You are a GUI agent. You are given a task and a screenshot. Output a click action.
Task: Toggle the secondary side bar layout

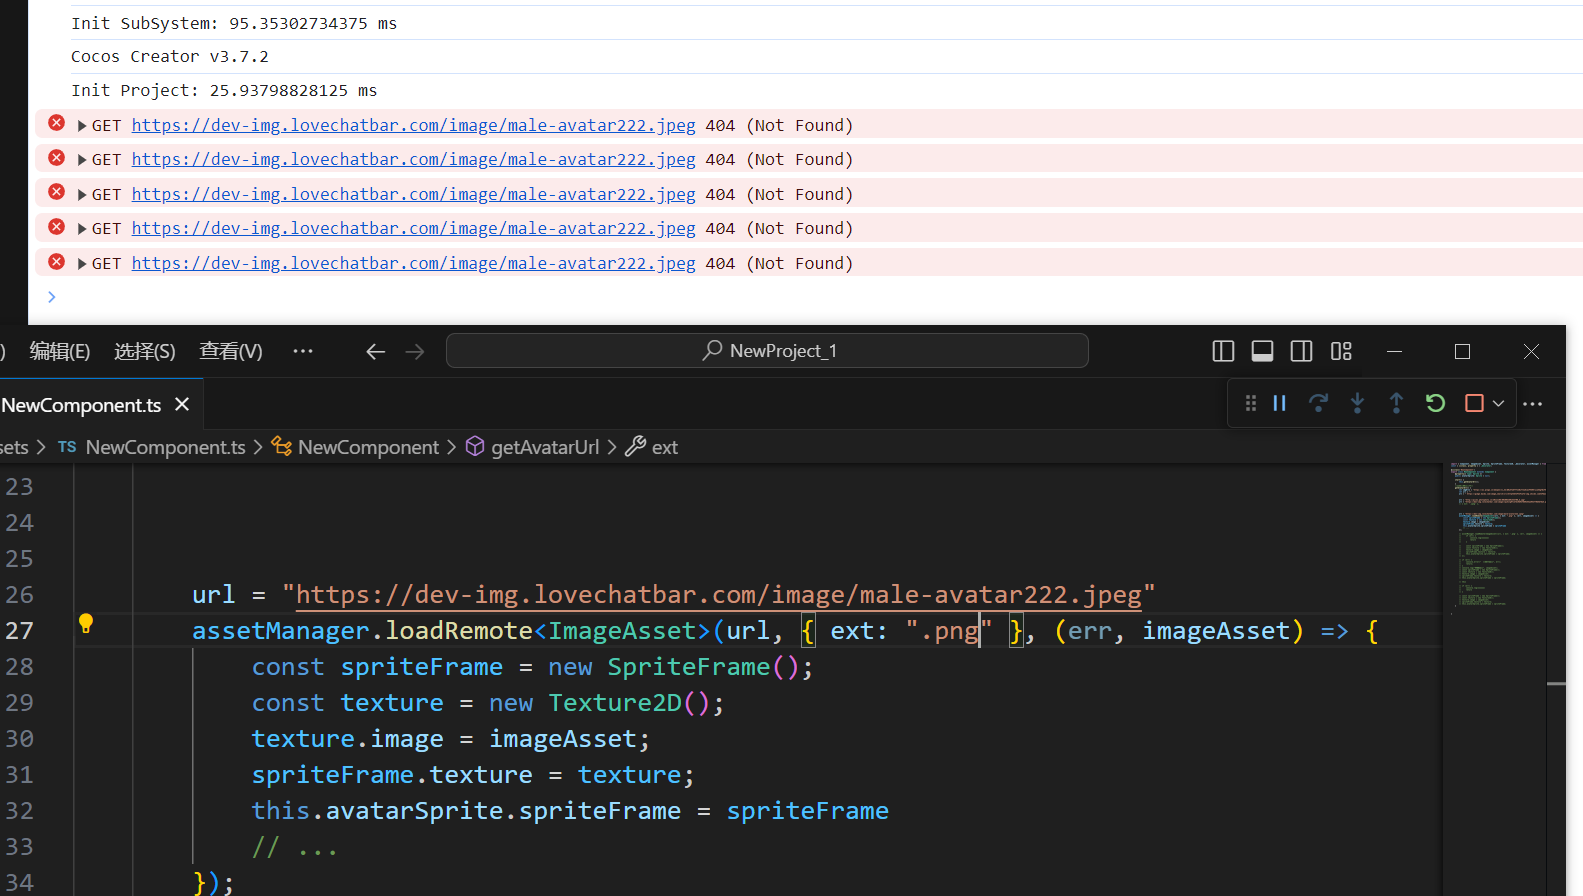point(1301,351)
